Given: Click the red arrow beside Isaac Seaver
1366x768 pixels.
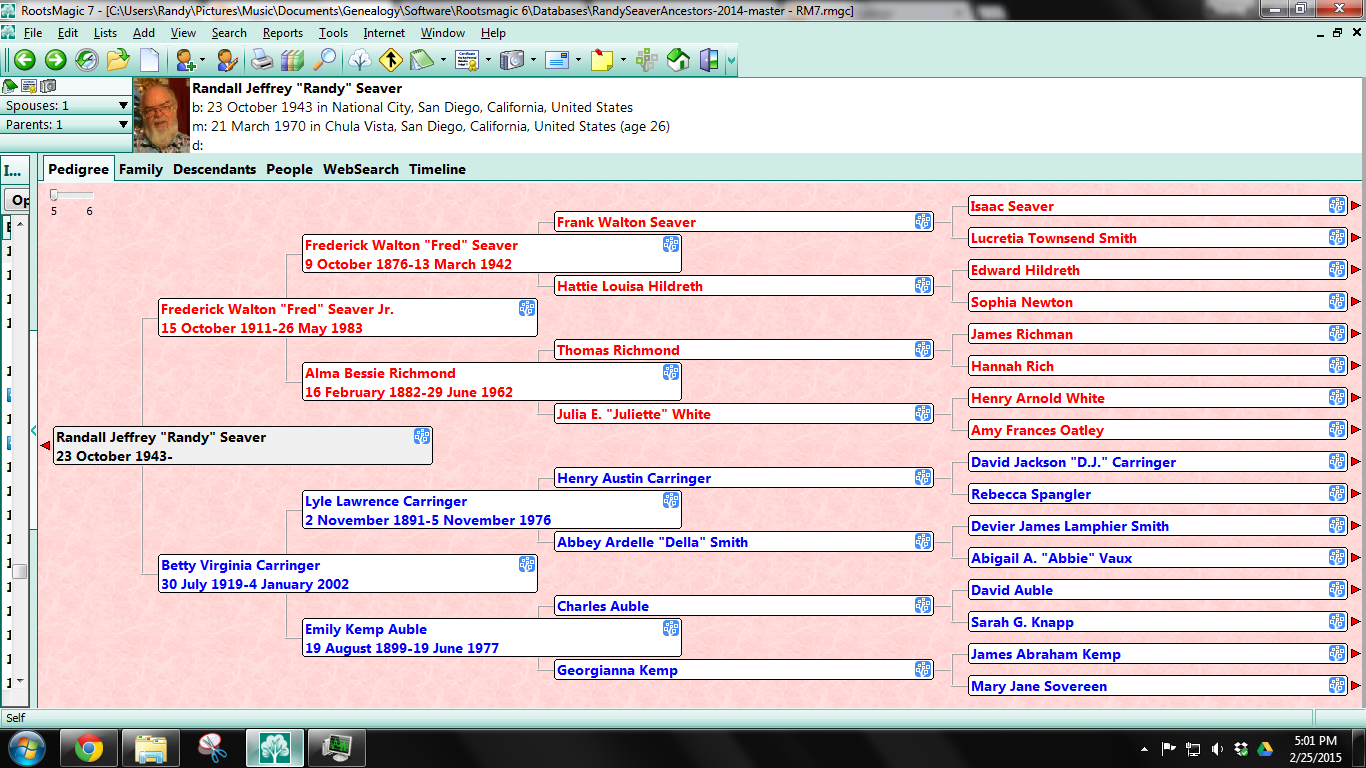Looking at the screenshot, I should tap(1356, 206).
